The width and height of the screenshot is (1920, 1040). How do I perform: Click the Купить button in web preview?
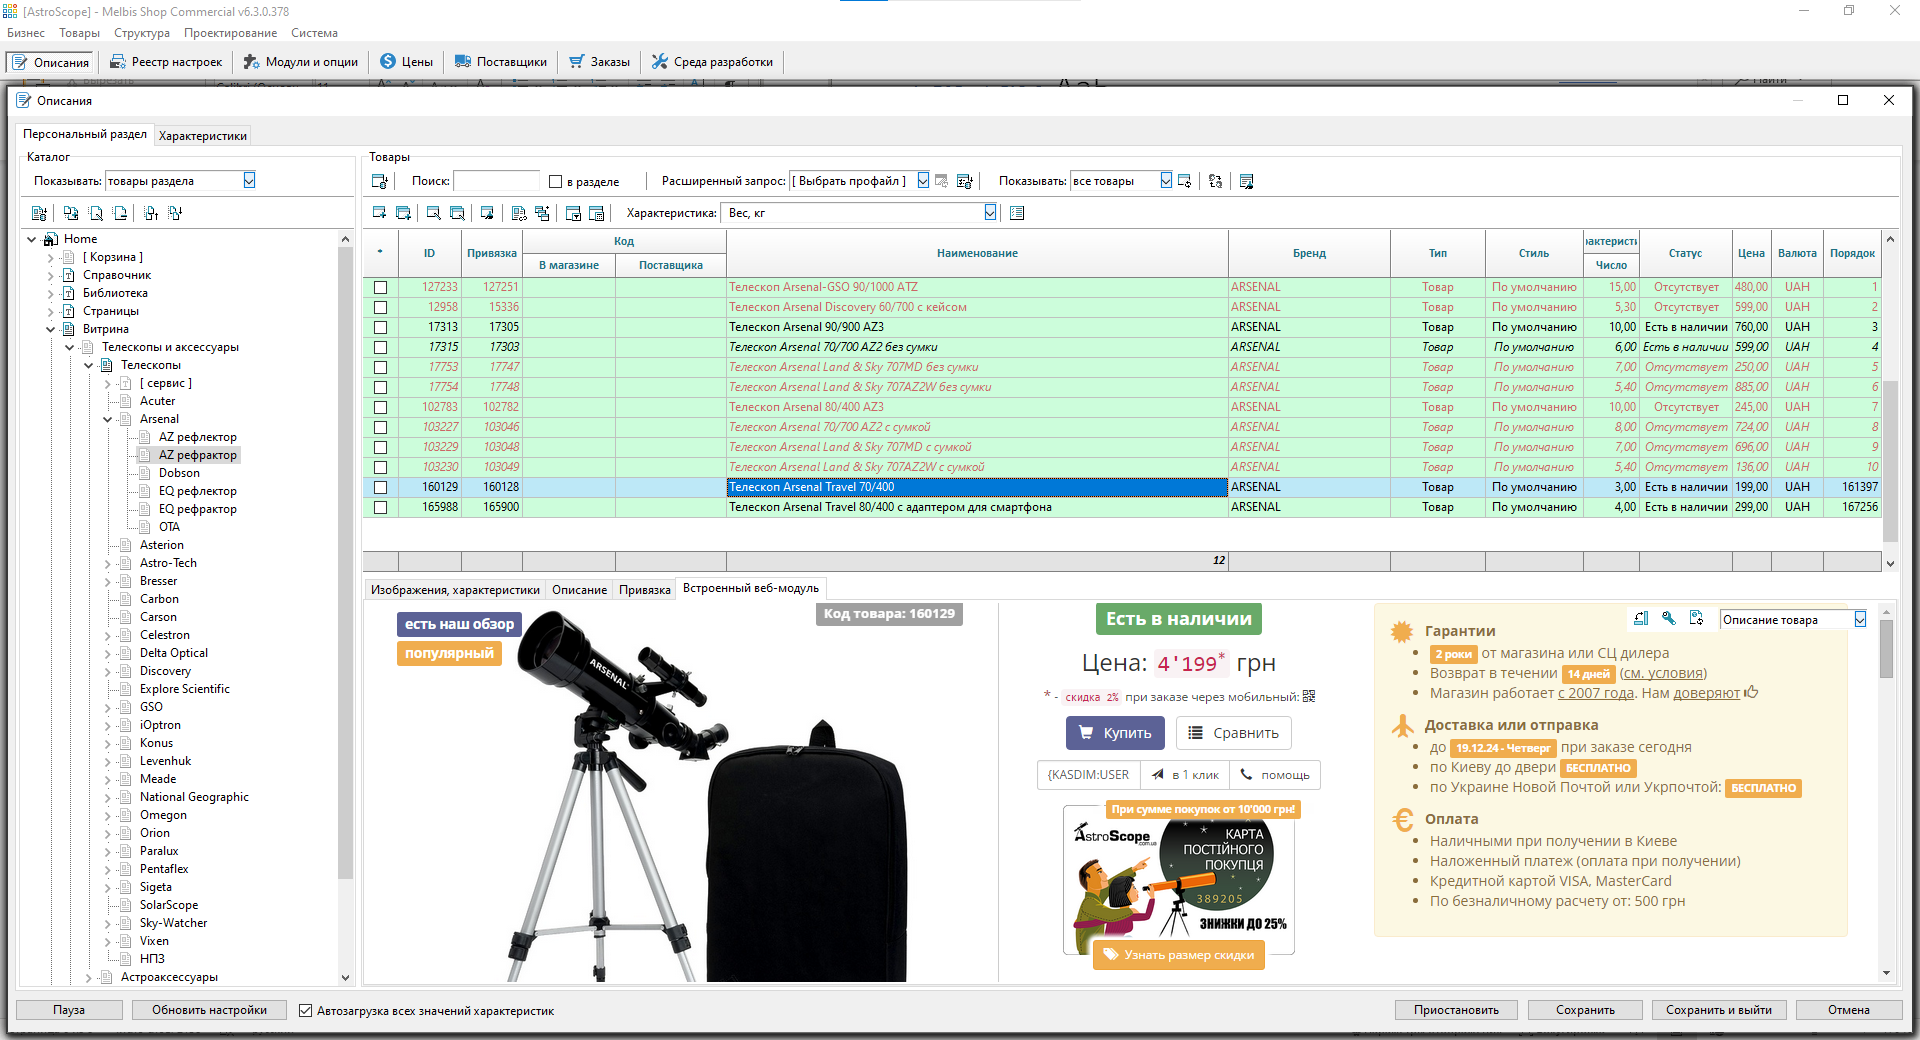[x=1115, y=733]
